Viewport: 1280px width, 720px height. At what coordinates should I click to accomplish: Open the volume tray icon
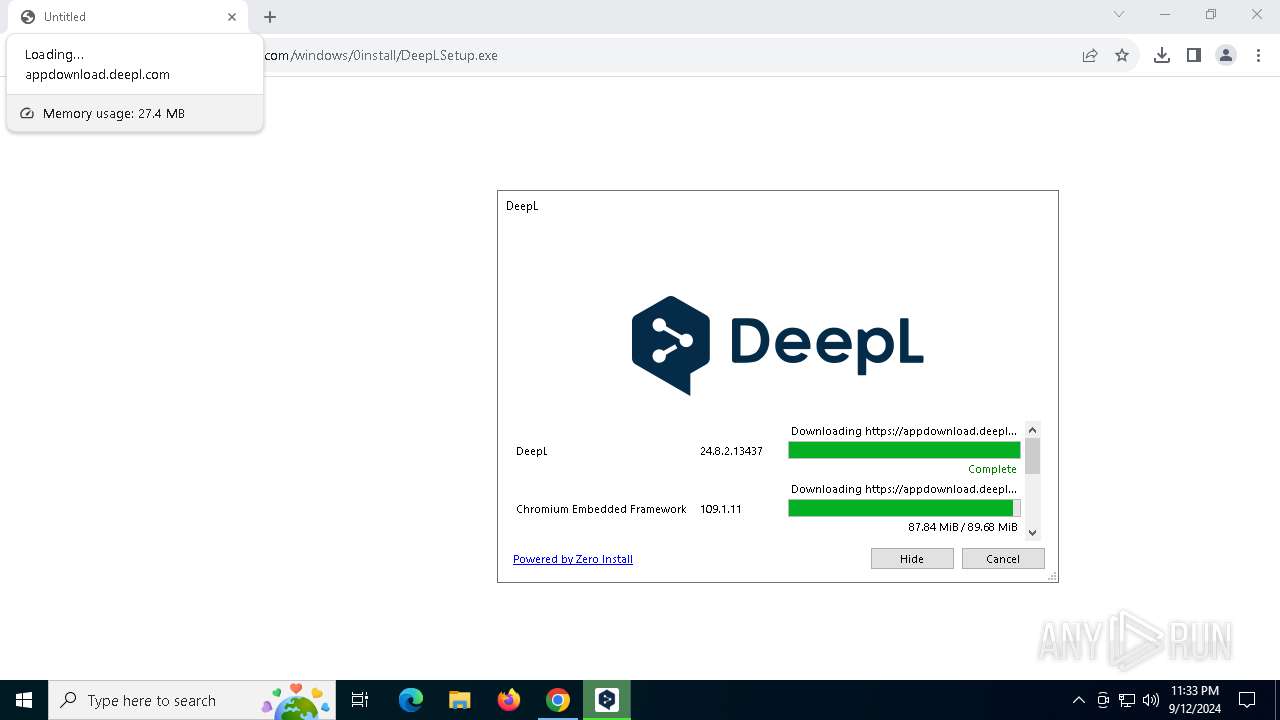1151,700
